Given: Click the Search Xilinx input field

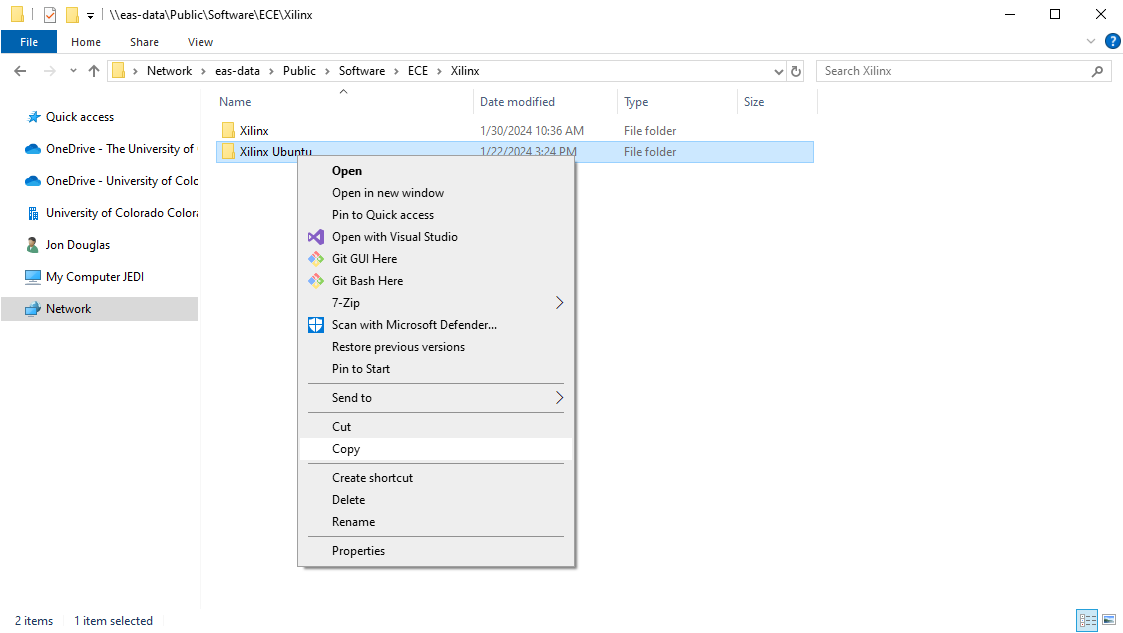Looking at the screenshot, I should coord(955,71).
